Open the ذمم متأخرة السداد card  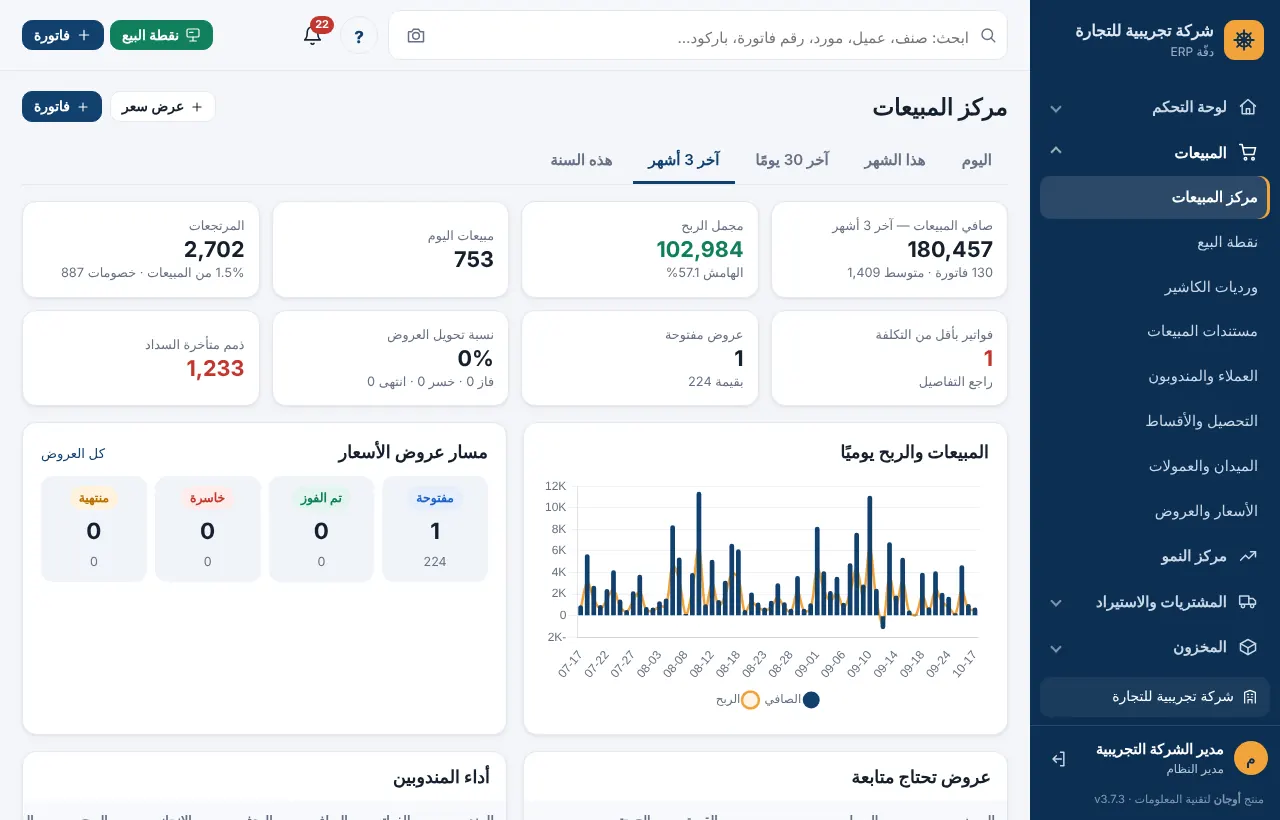pos(141,358)
